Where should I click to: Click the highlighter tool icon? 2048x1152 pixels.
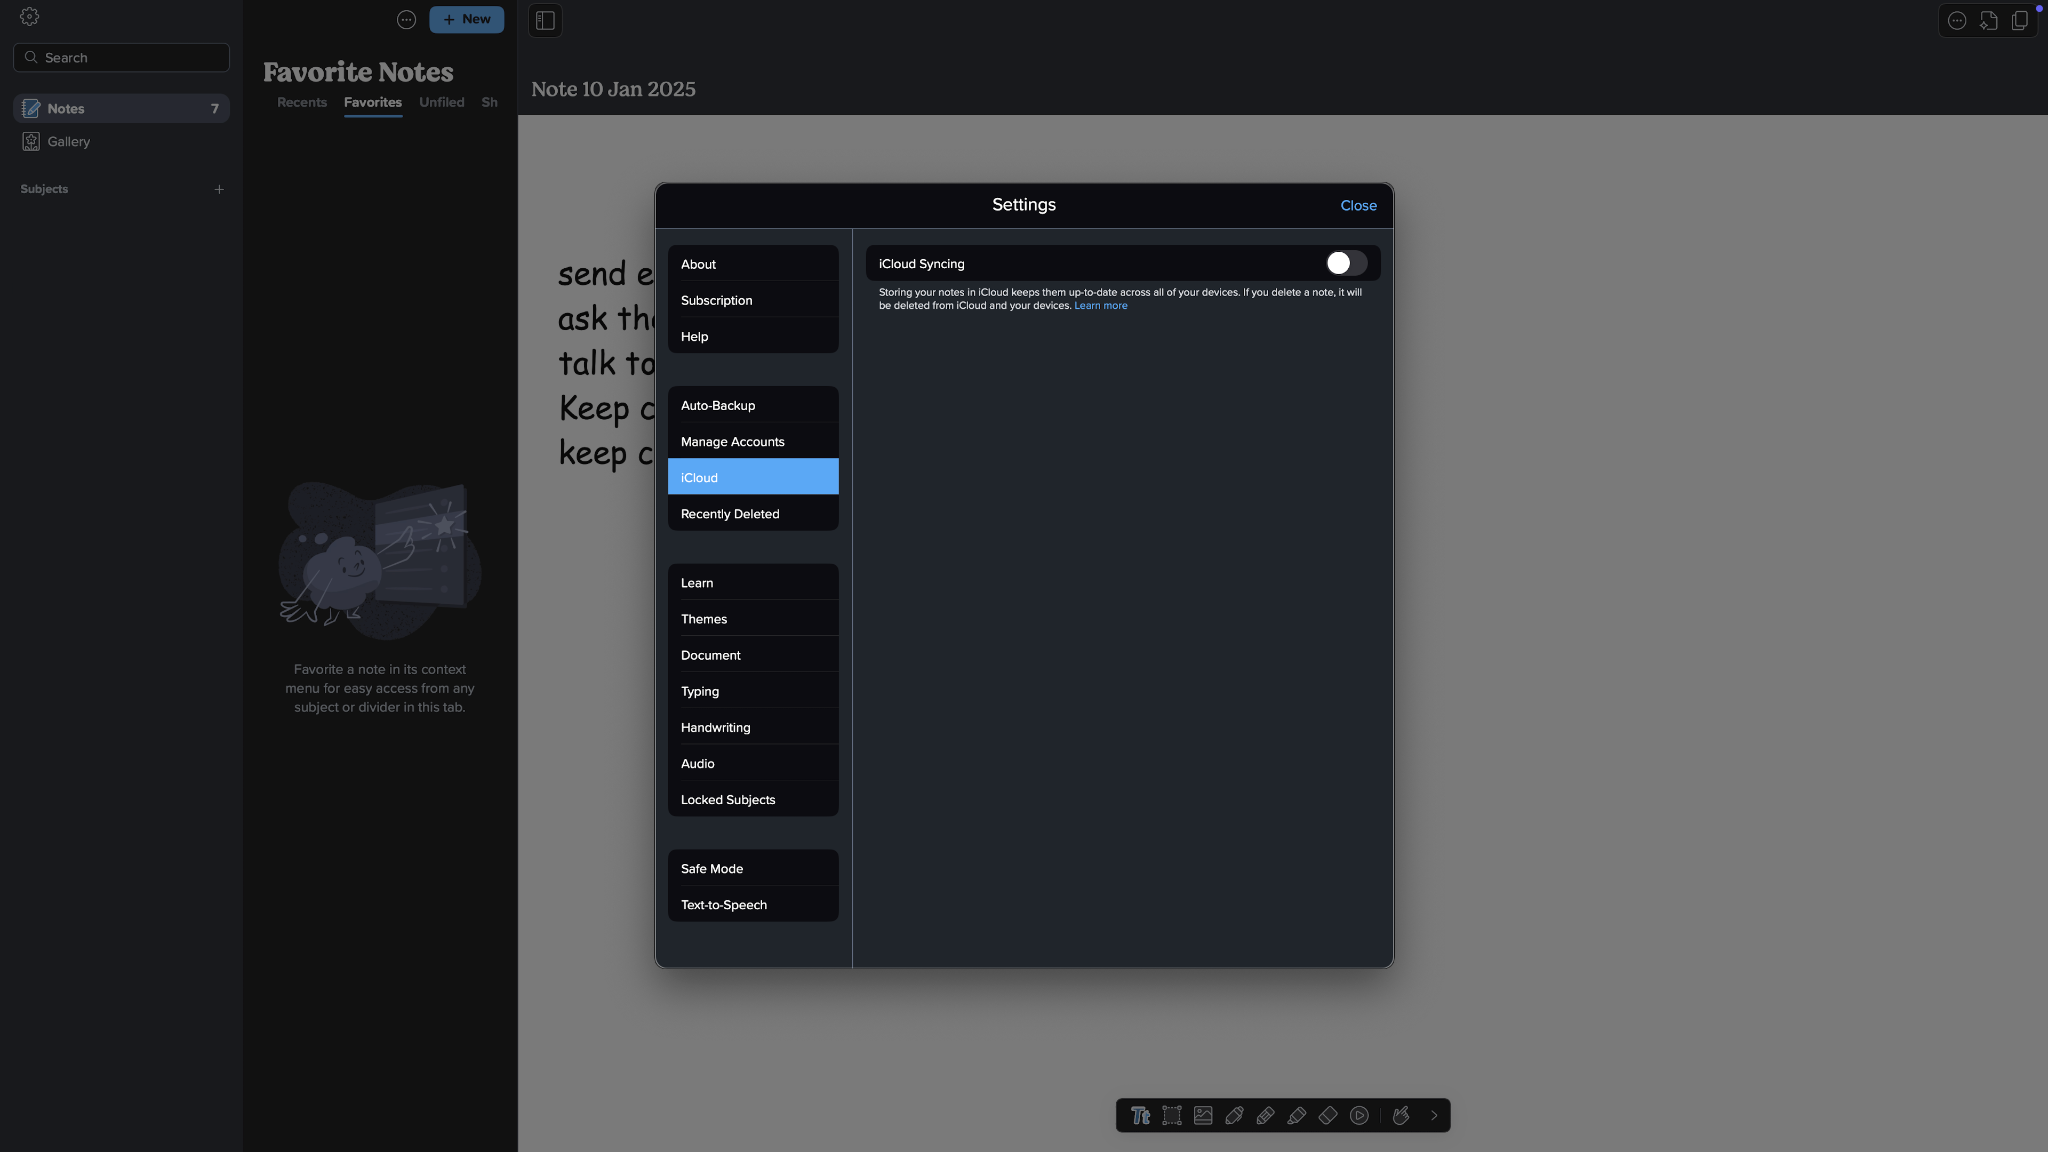1295,1115
